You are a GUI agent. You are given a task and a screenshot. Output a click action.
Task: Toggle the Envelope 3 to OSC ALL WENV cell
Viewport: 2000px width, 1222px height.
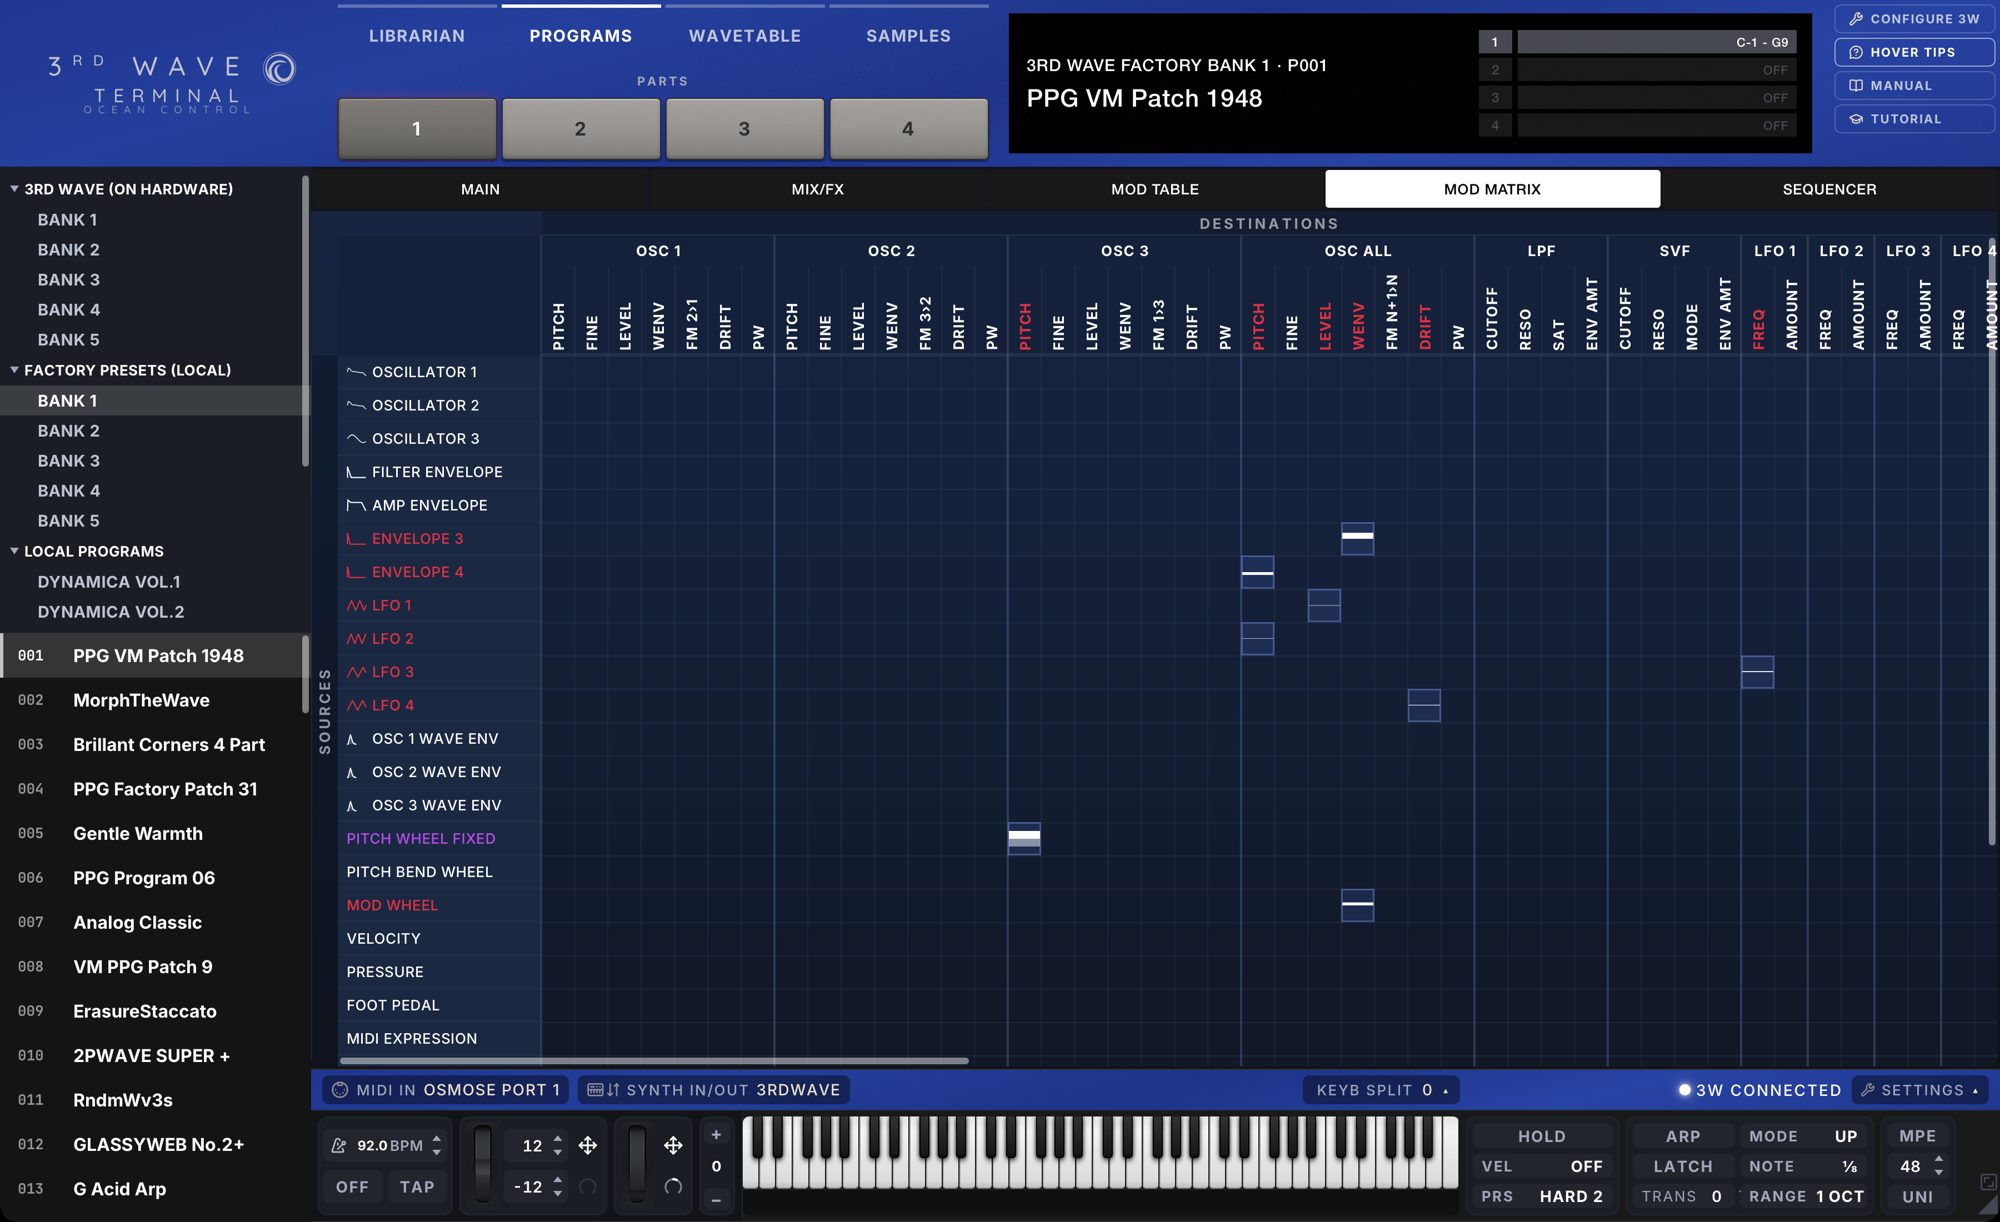click(1357, 538)
